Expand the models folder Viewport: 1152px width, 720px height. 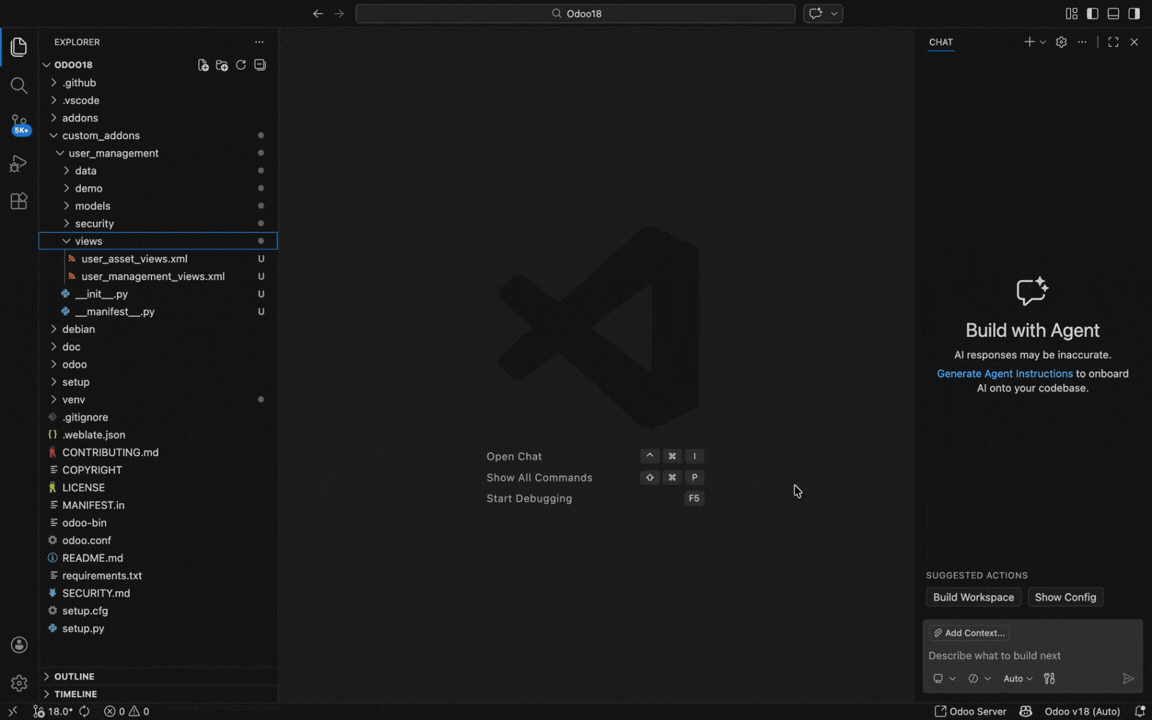[x=158, y=206]
